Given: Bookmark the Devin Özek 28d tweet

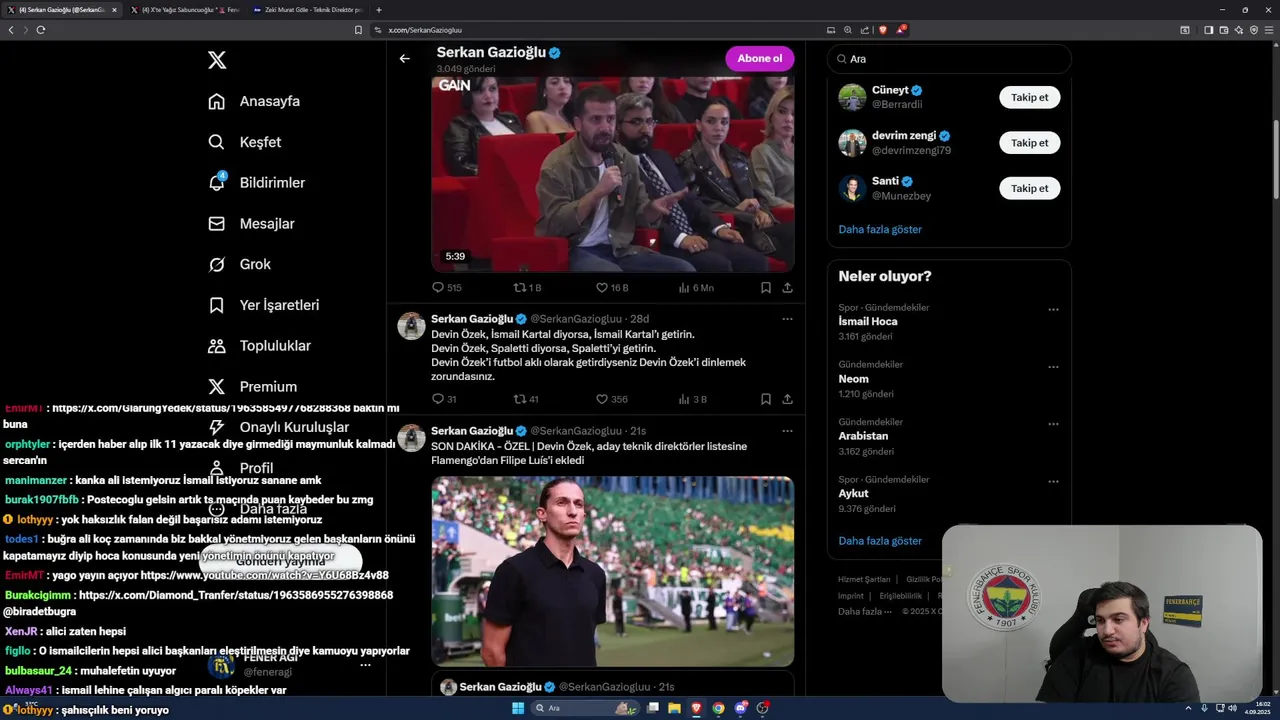Looking at the screenshot, I should [x=765, y=399].
